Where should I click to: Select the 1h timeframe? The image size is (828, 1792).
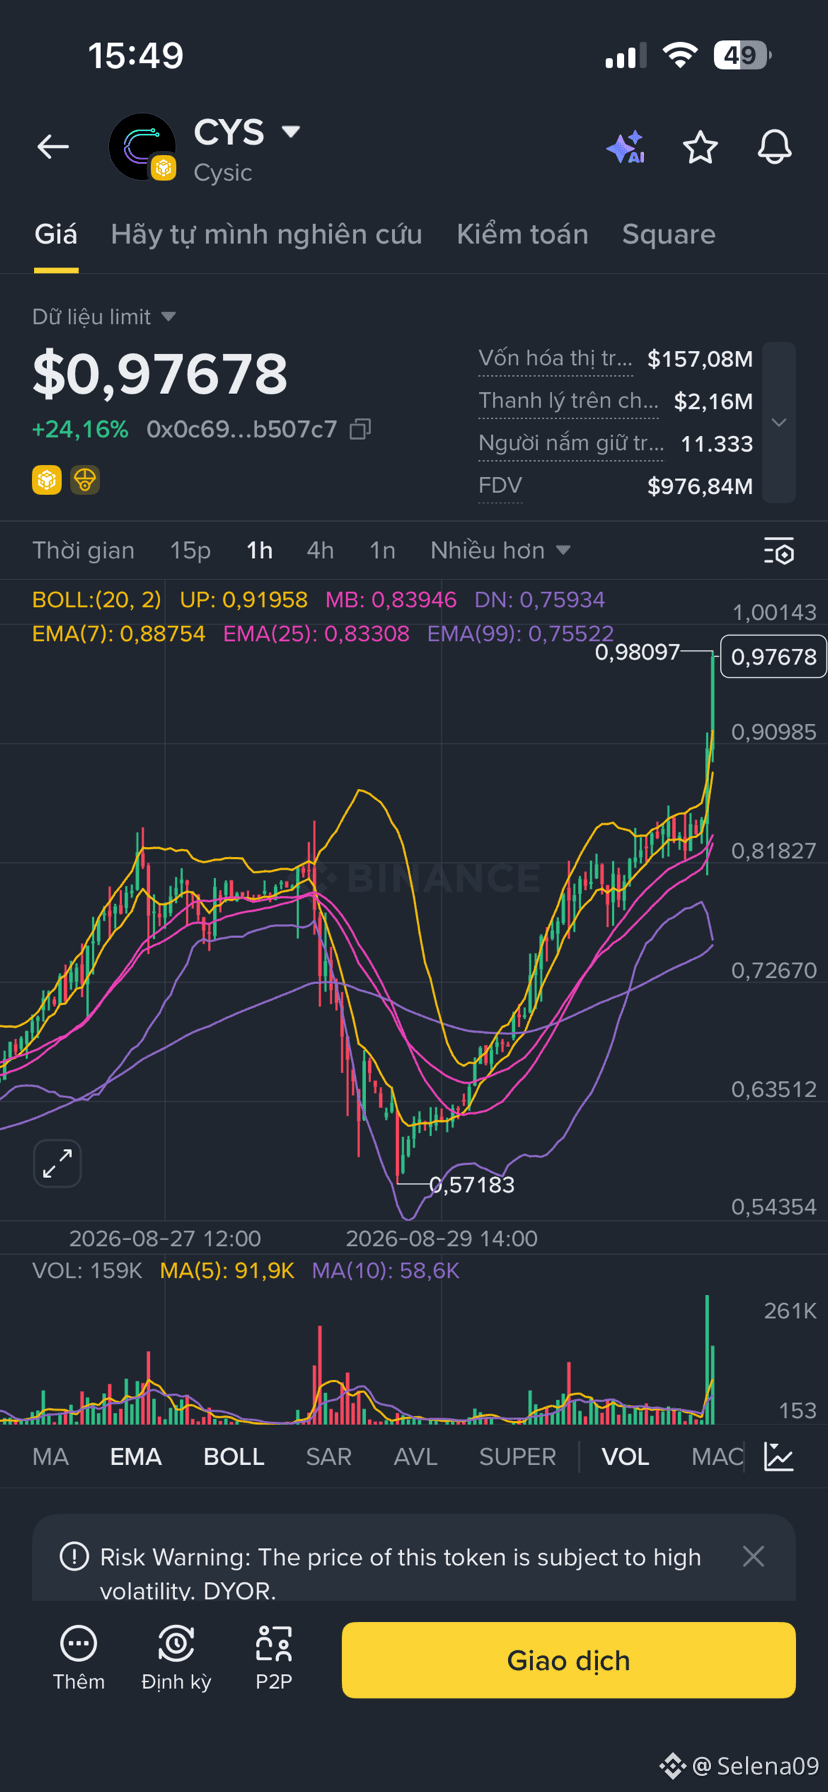click(259, 550)
